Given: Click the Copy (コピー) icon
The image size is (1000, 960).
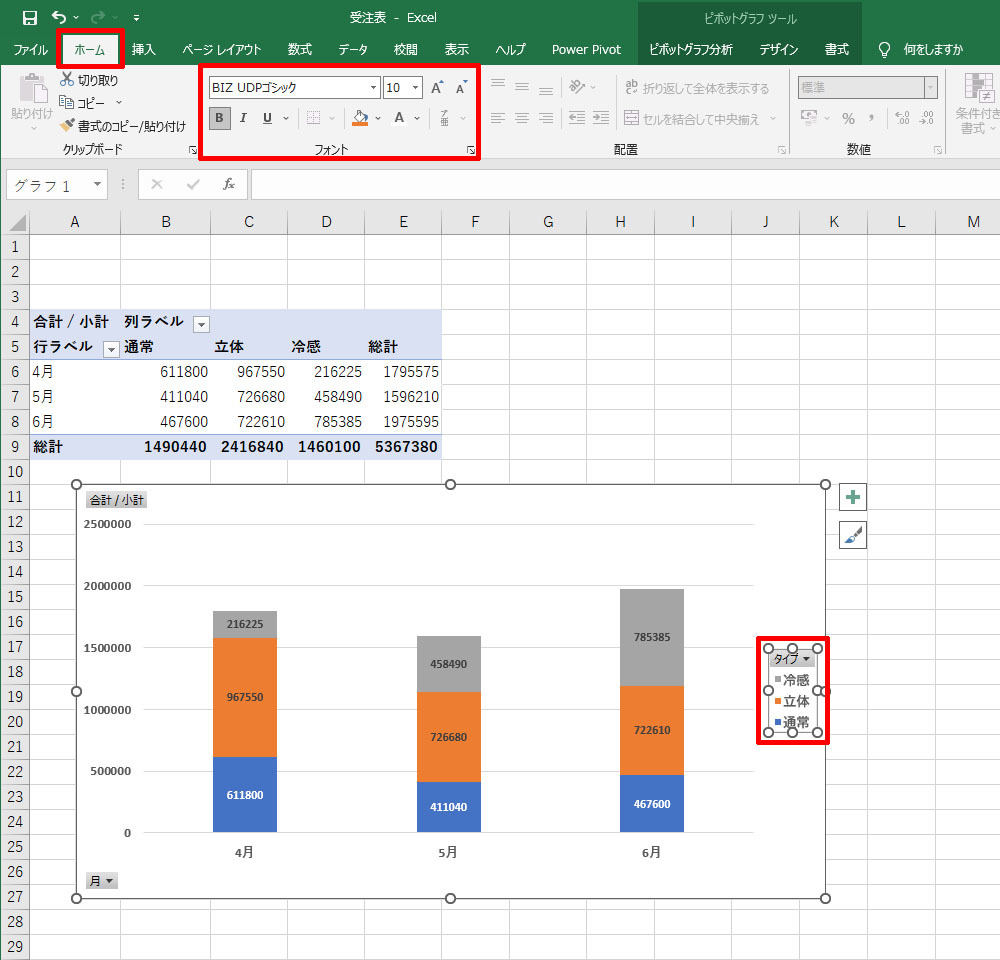Looking at the screenshot, I should click(66, 102).
